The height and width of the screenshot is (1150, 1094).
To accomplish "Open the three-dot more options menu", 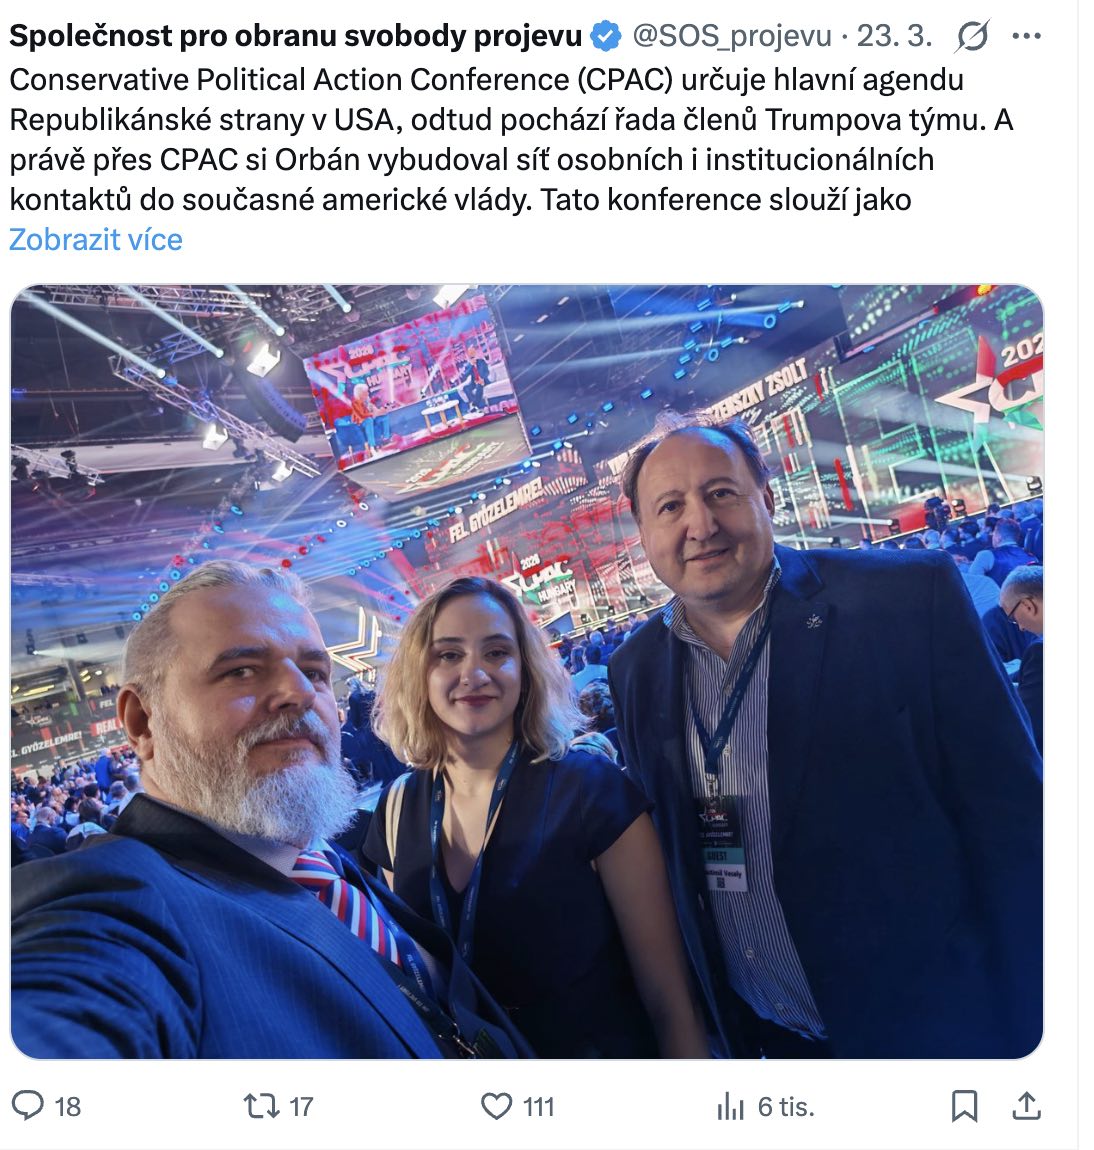I will tap(1027, 37).
